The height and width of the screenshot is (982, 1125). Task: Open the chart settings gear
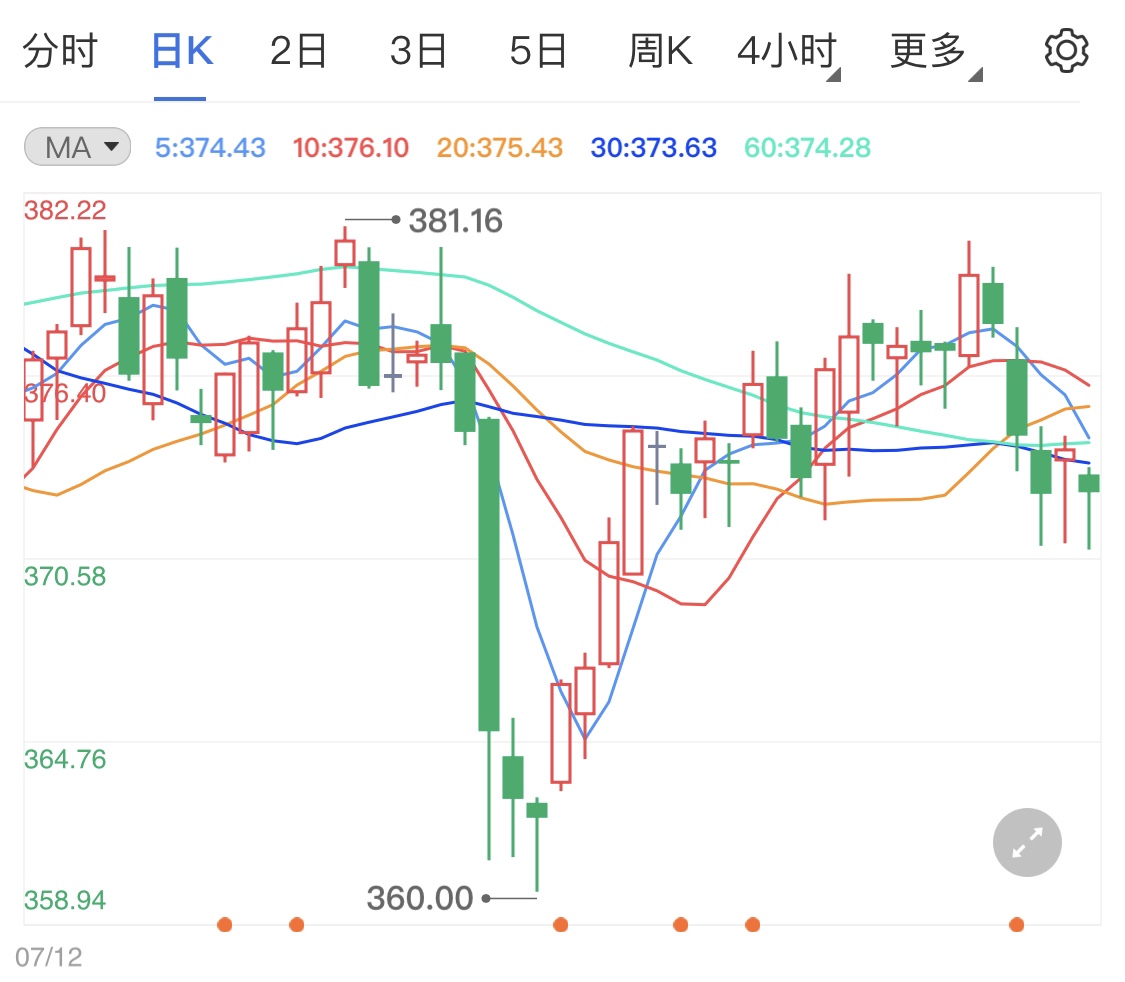1066,51
